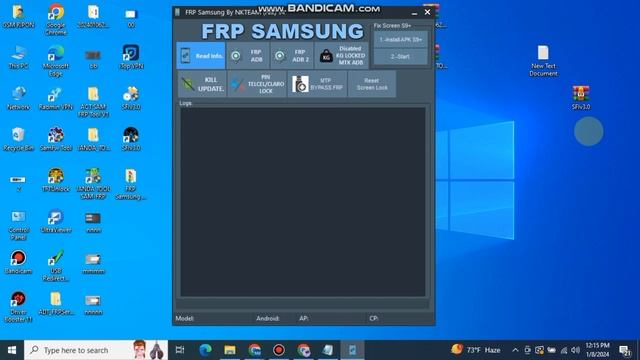Select the ACT-SAM FRP Tool V1 archive
640x360 pixels.
click(93, 102)
